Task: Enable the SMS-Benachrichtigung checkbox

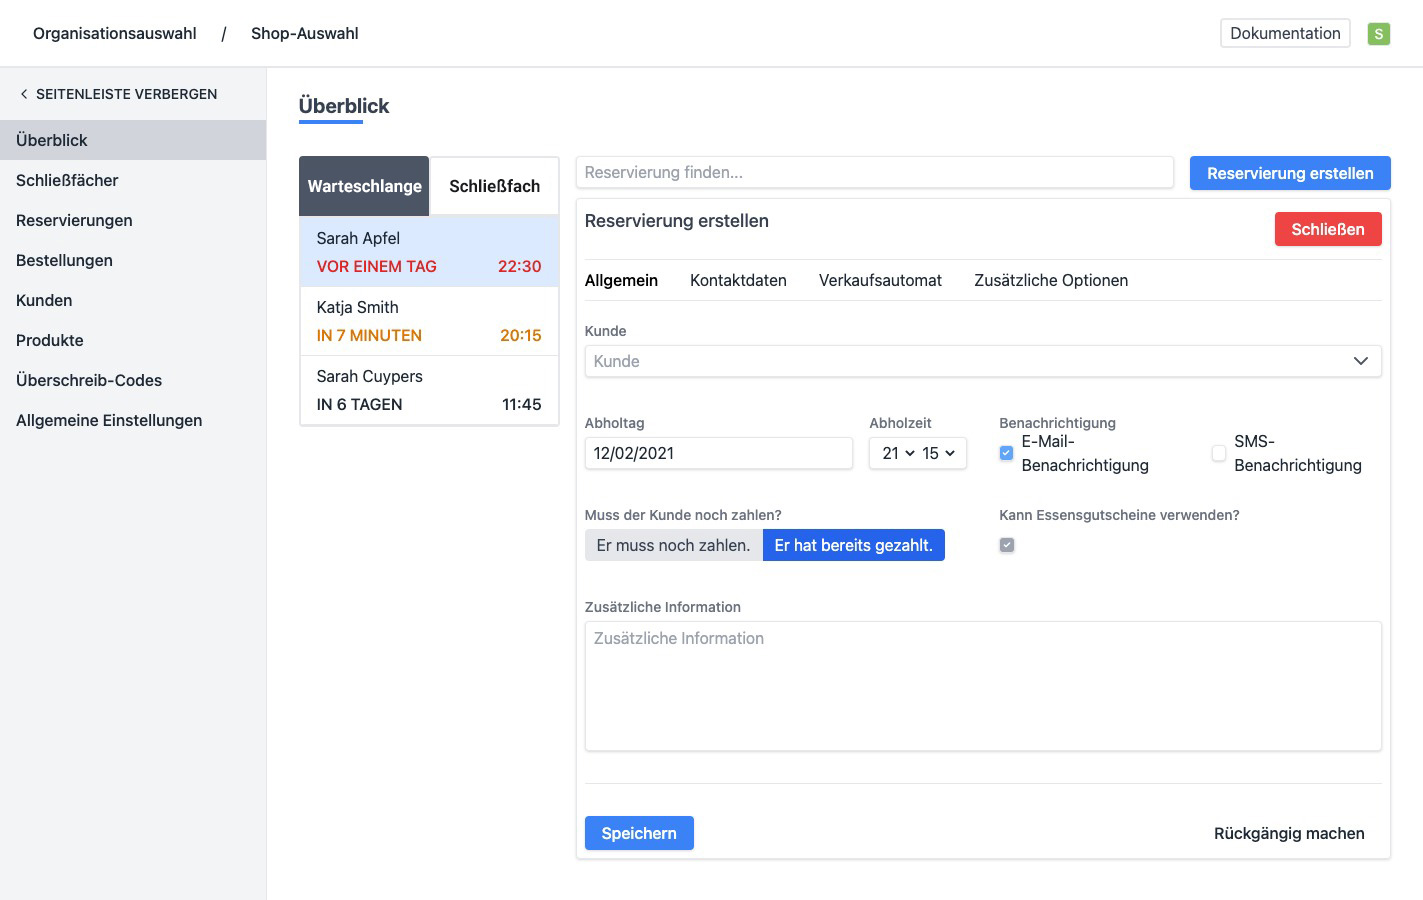Action: [x=1218, y=453]
